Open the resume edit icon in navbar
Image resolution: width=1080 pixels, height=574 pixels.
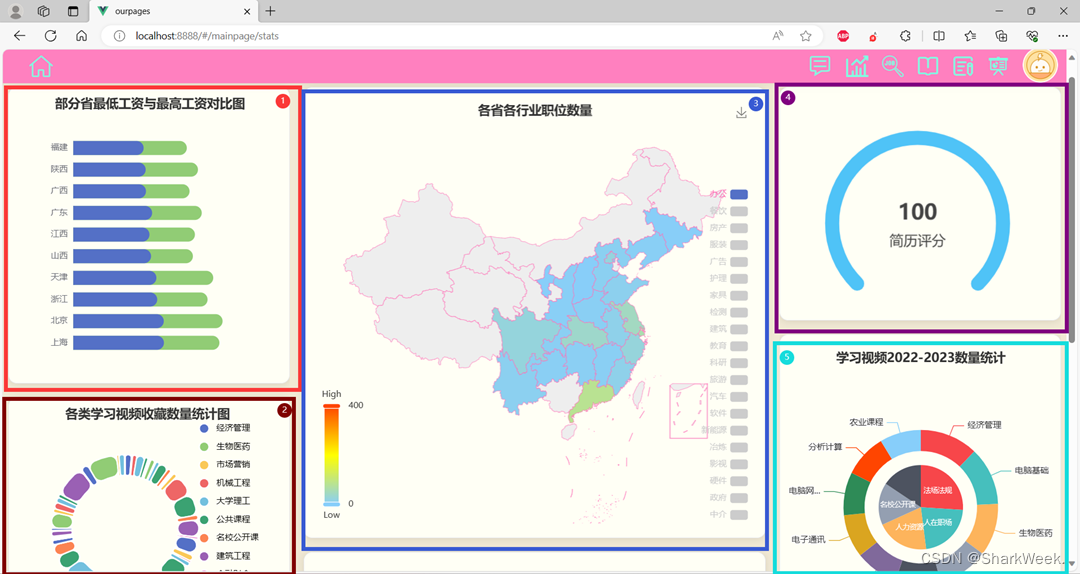pos(963,66)
